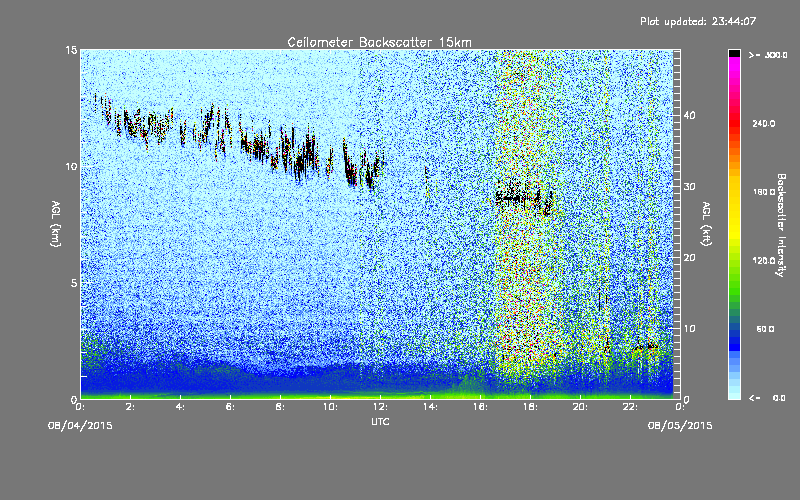Screen dimensions: 800x500
Task: Click the 6: hour tick on the time axis
Action: point(231,407)
